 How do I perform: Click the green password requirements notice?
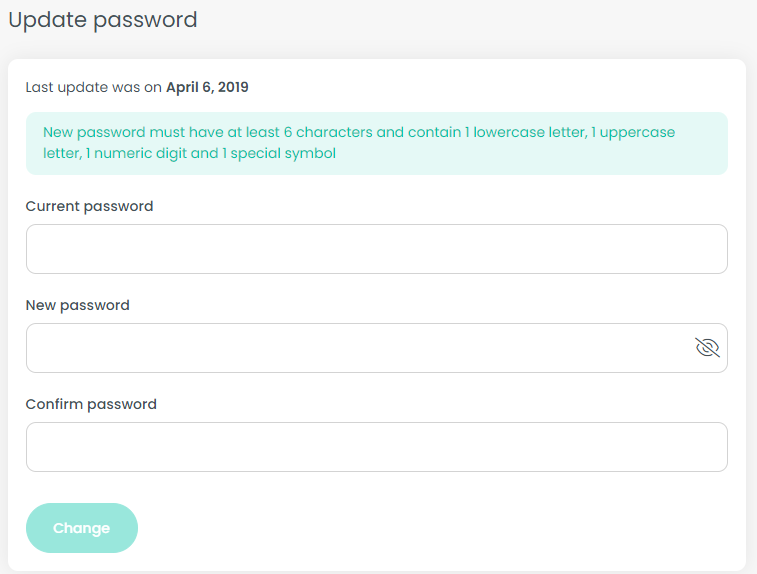pyautogui.click(x=376, y=143)
